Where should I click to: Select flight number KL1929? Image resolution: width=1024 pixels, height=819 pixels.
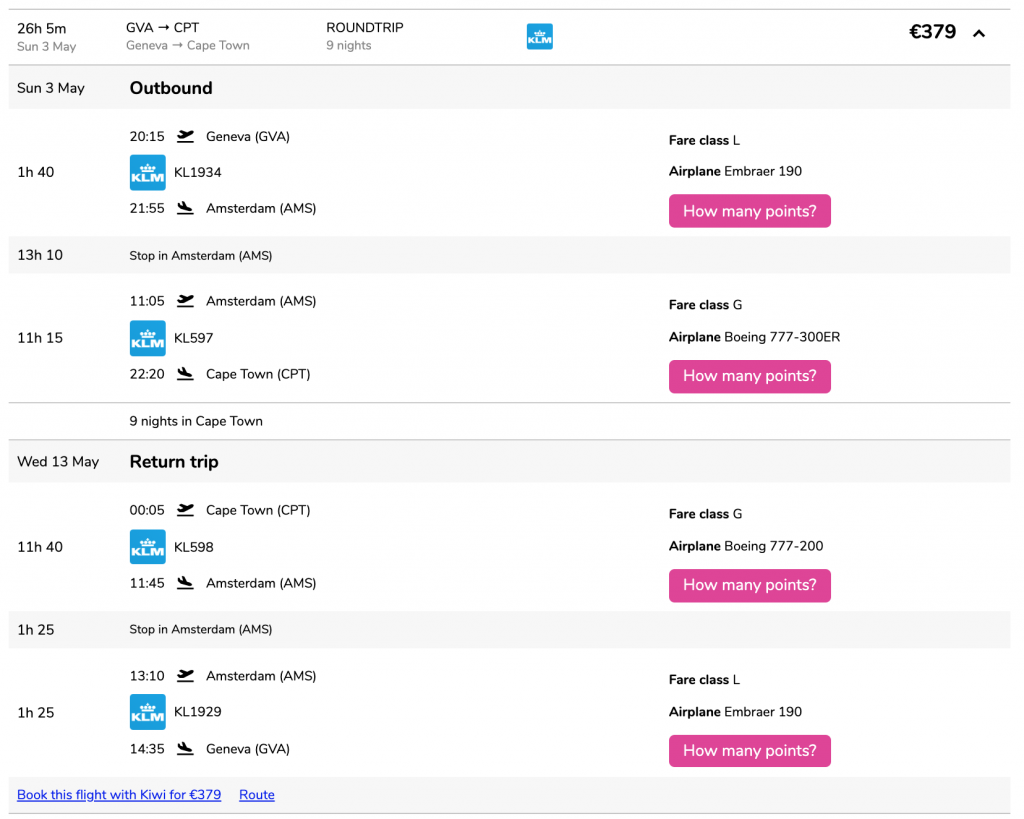click(198, 712)
